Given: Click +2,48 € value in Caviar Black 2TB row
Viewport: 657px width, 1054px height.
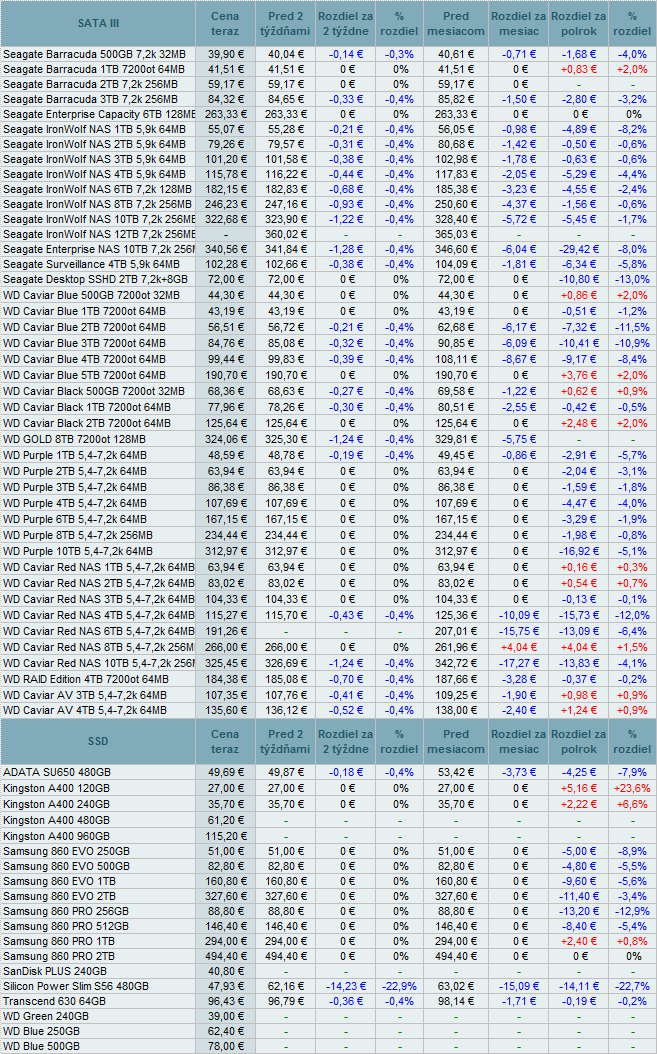Looking at the screenshot, I should [x=579, y=423].
